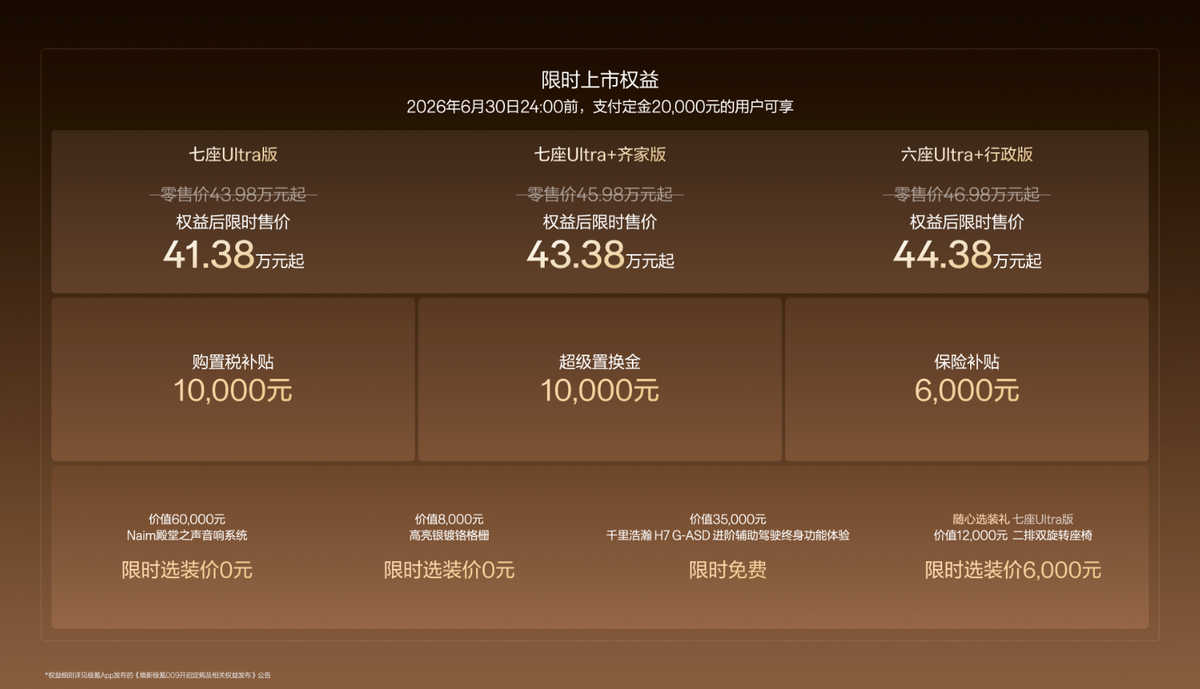Click the struck-through '零售价46.98万元起' price

967,194
